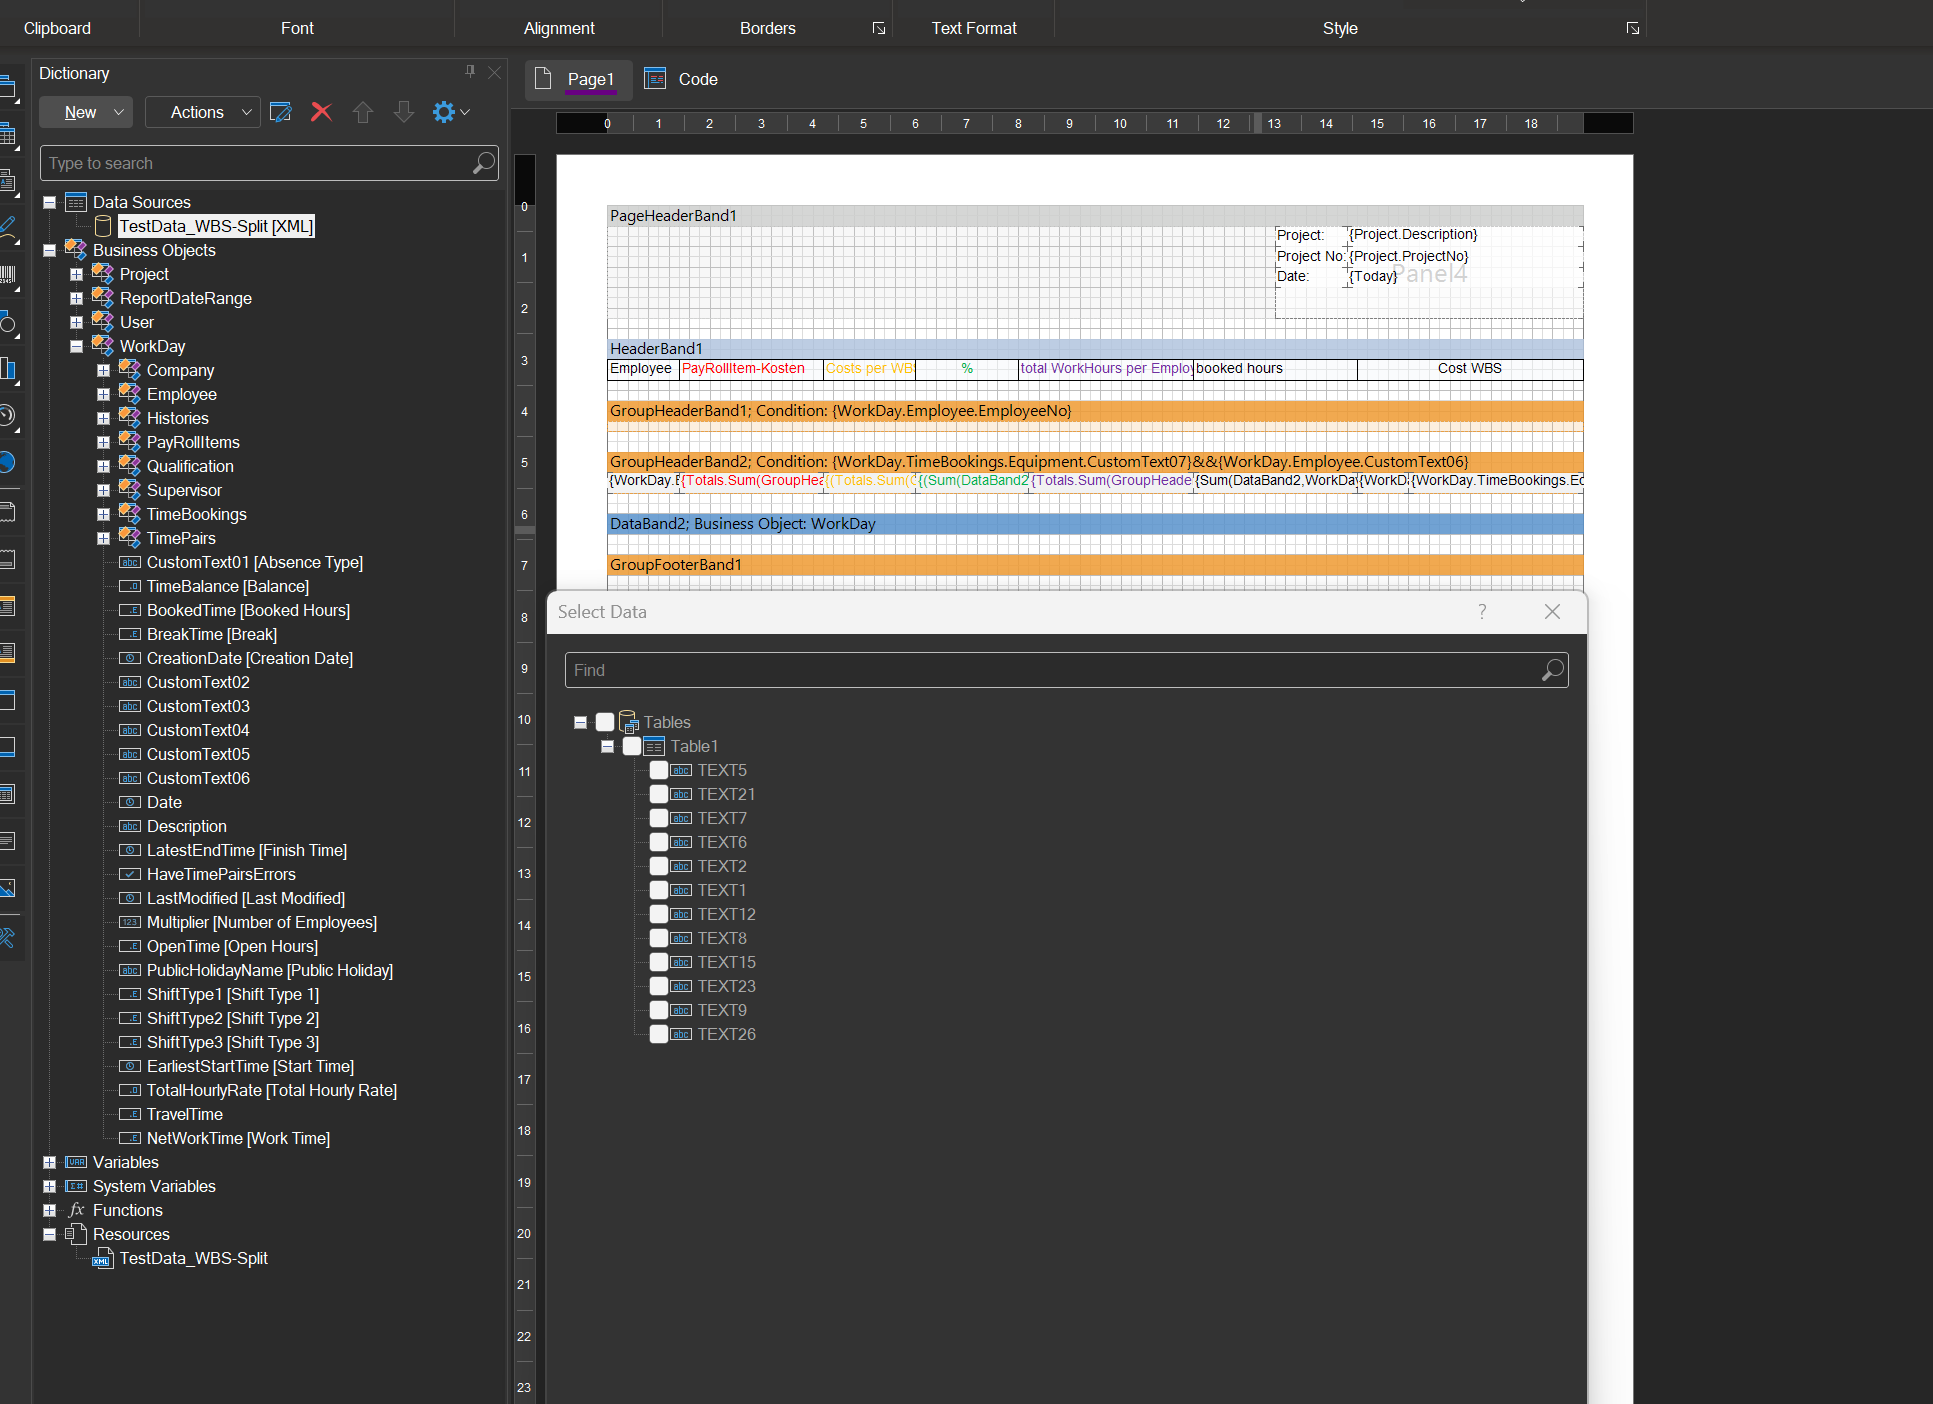1933x1404 pixels.
Task: Expand the Project business object
Action: pos(76,274)
